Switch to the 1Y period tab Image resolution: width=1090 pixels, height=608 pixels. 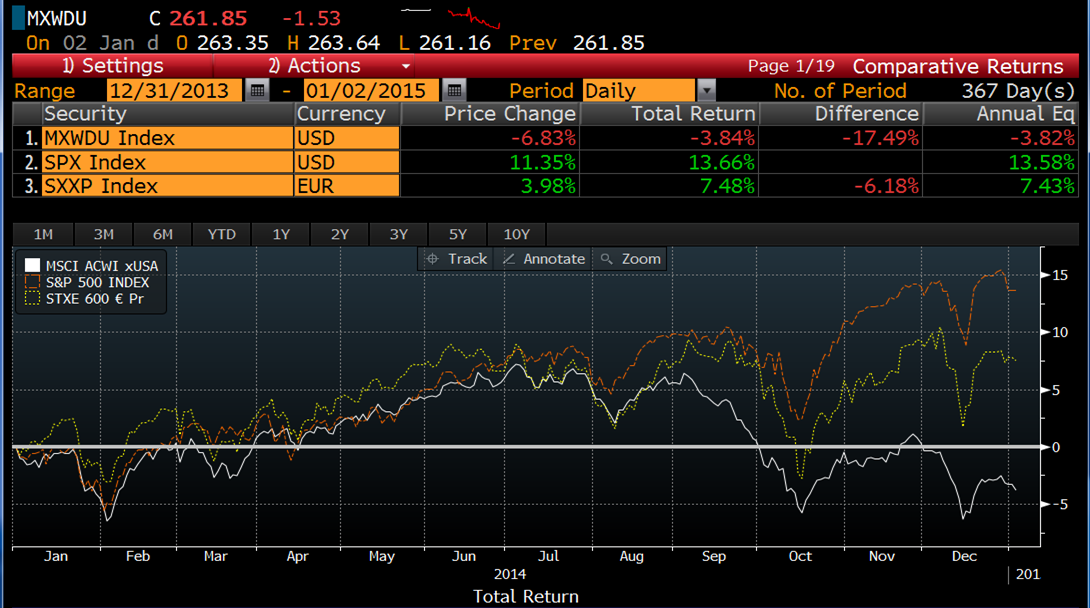tap(281, 234)
